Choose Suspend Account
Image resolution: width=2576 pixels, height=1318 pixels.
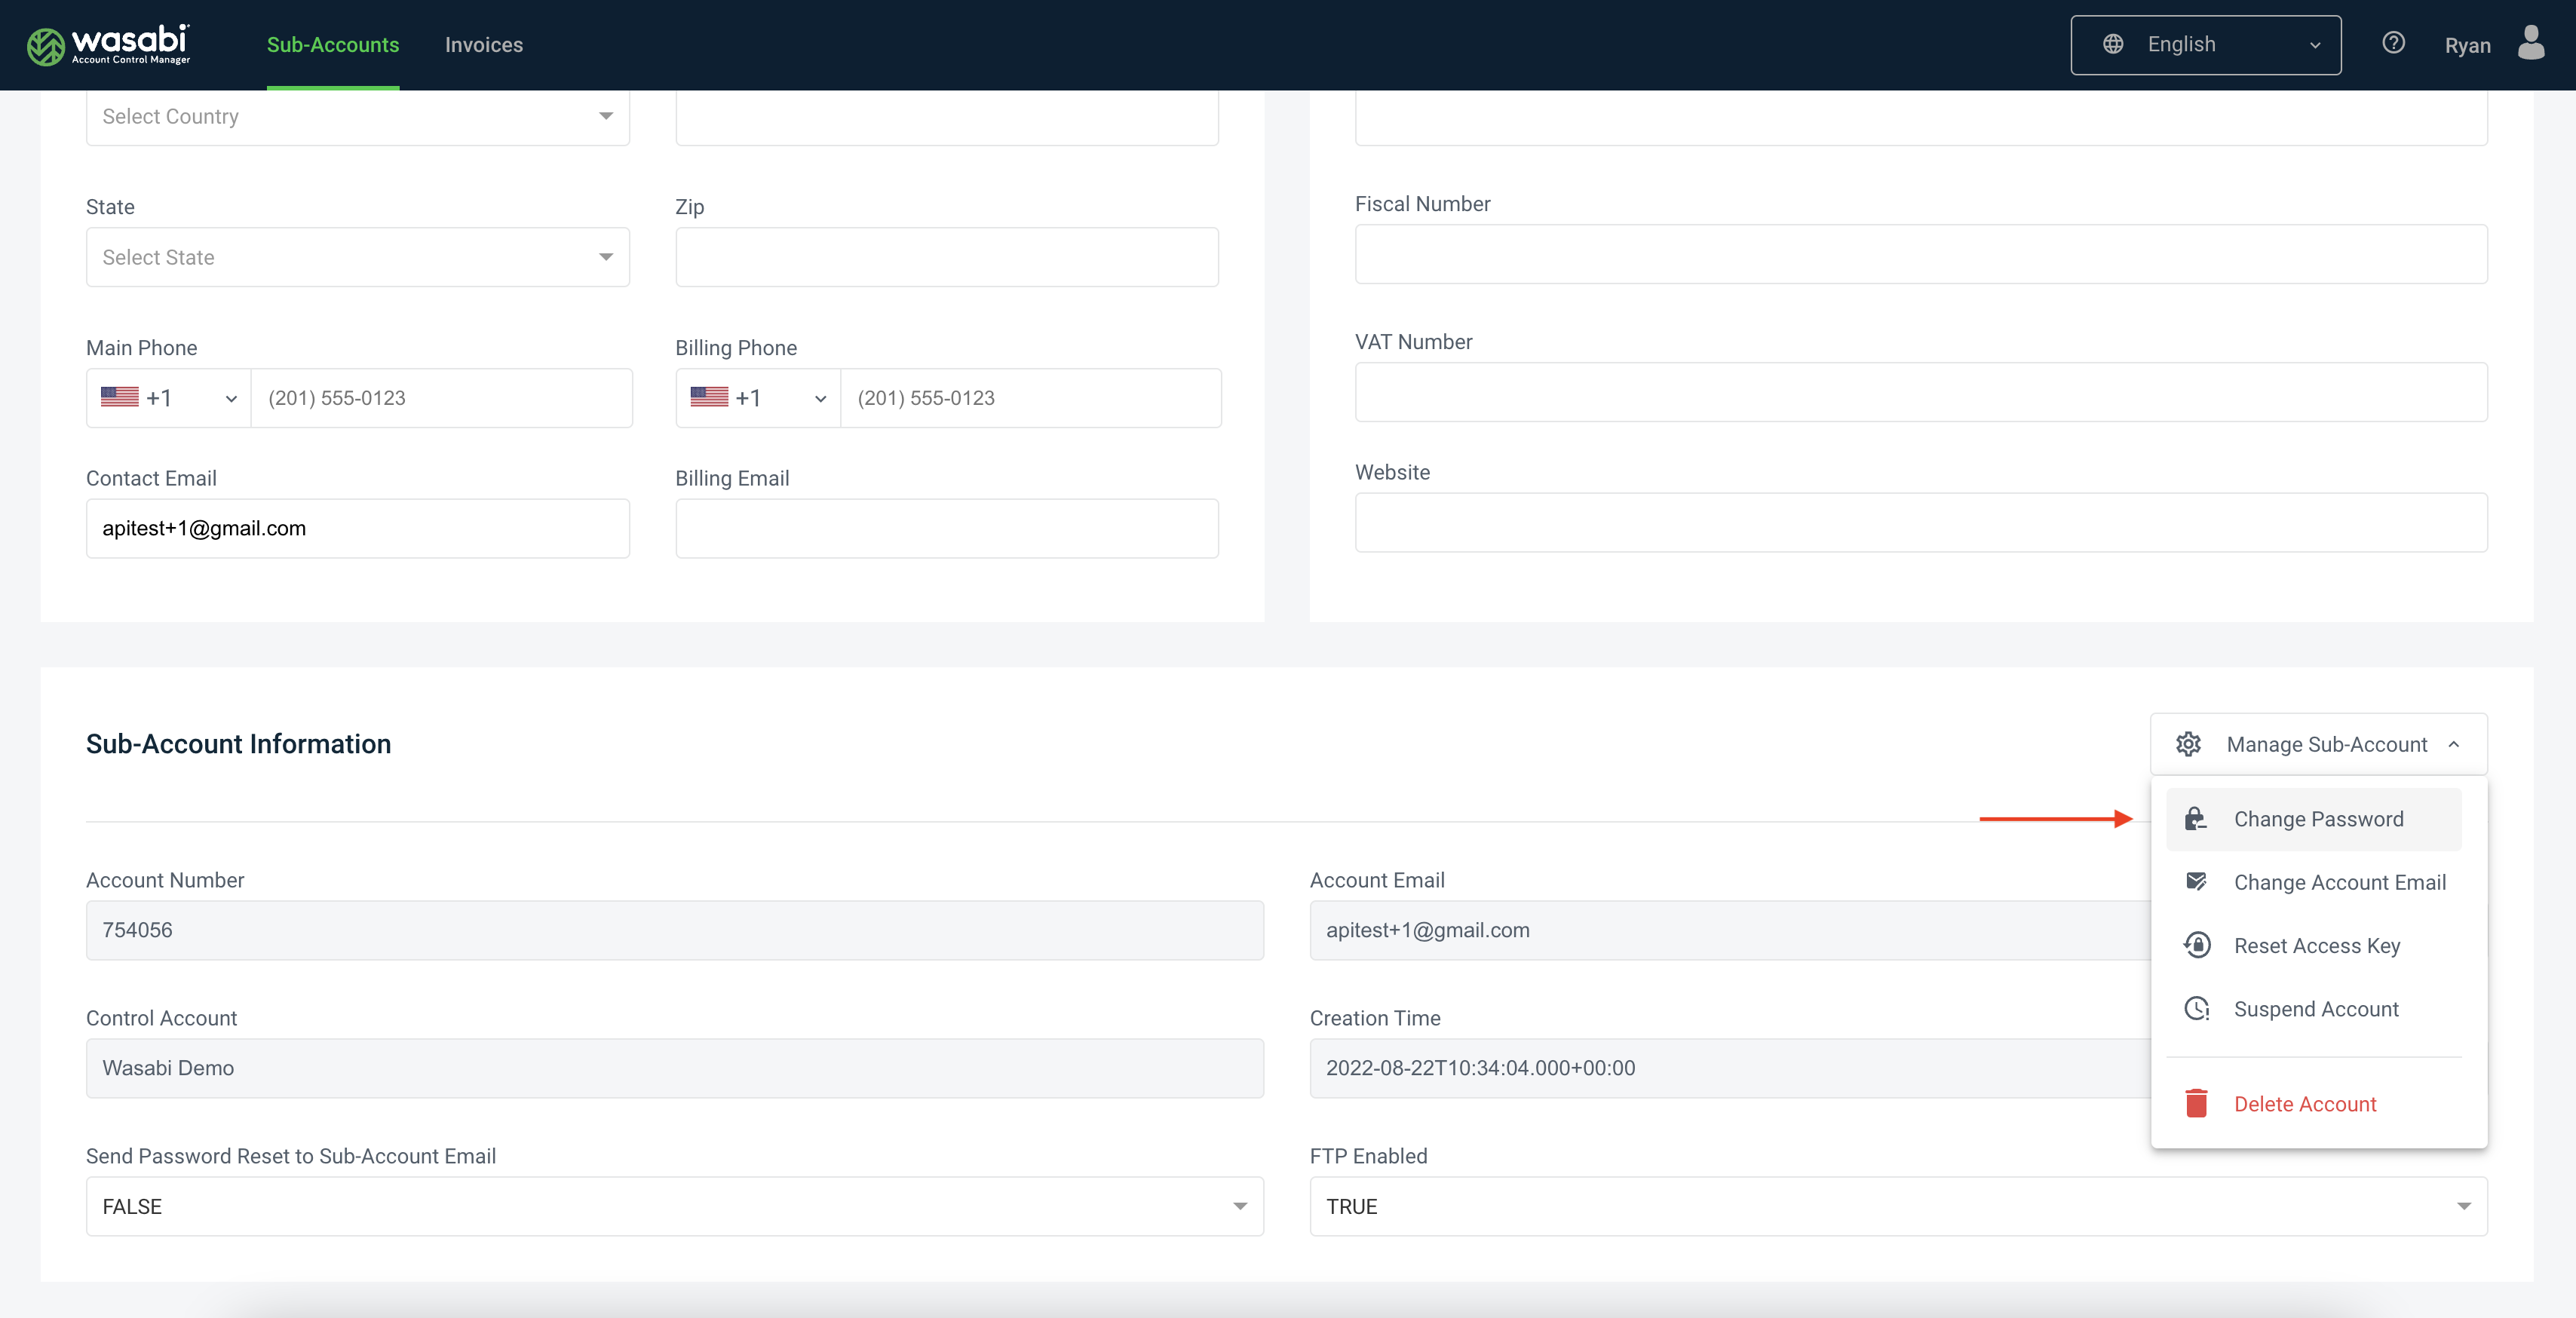pos(2313,1008)
